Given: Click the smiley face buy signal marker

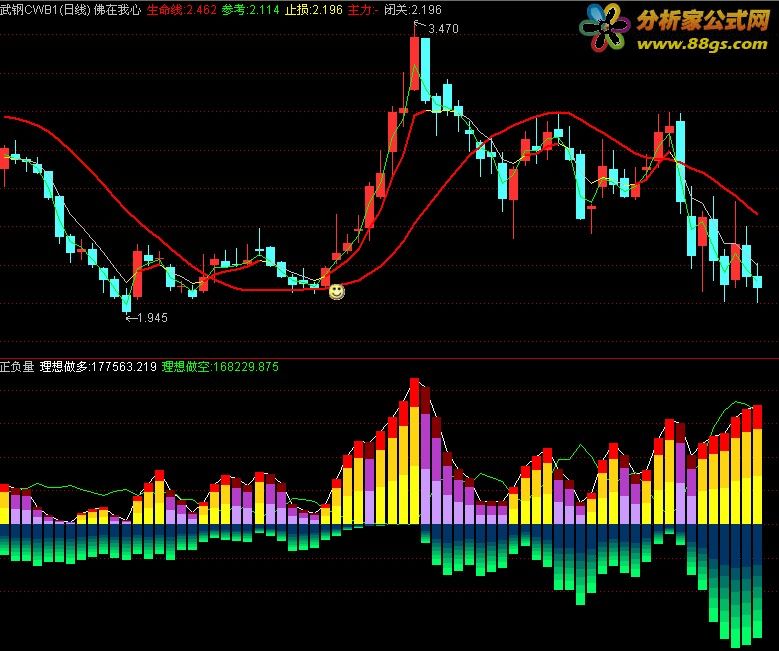Looking at the screenshot, I should coord(337,292).
